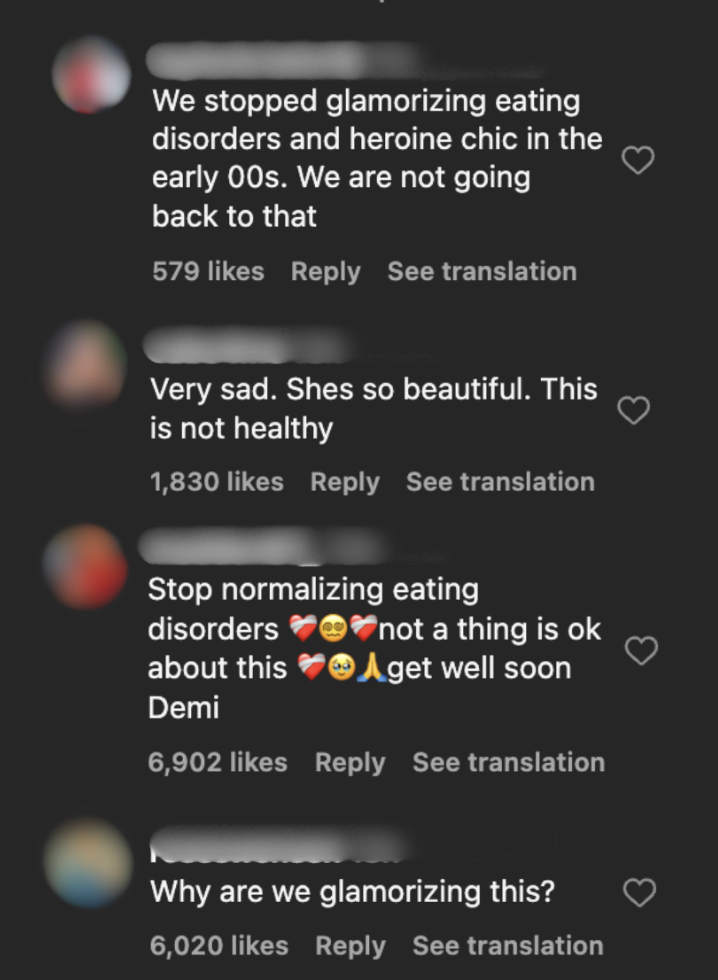Like the "Very sad. Shes so beautiful" comment
Screen dimensions: 718x980
click(x=634, y=410)
